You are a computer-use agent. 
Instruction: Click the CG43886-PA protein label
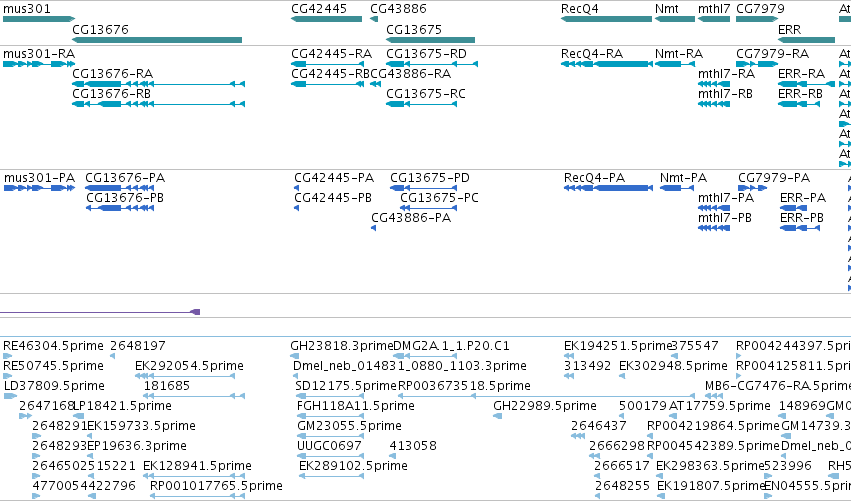tap(411, 218)
